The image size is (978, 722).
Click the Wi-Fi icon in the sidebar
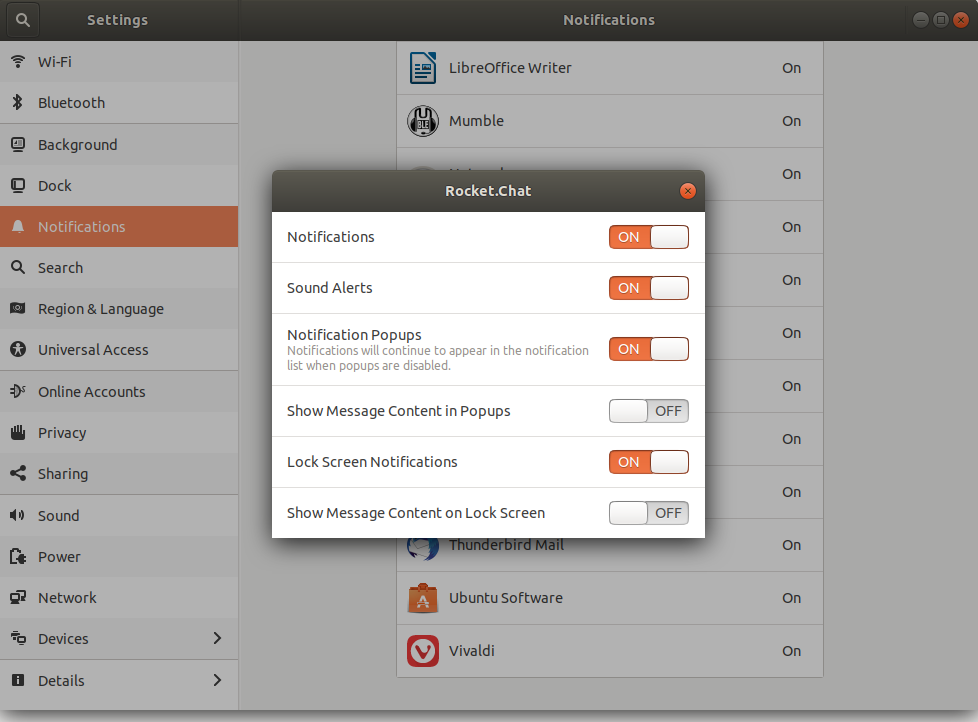[x=18, y=61]
